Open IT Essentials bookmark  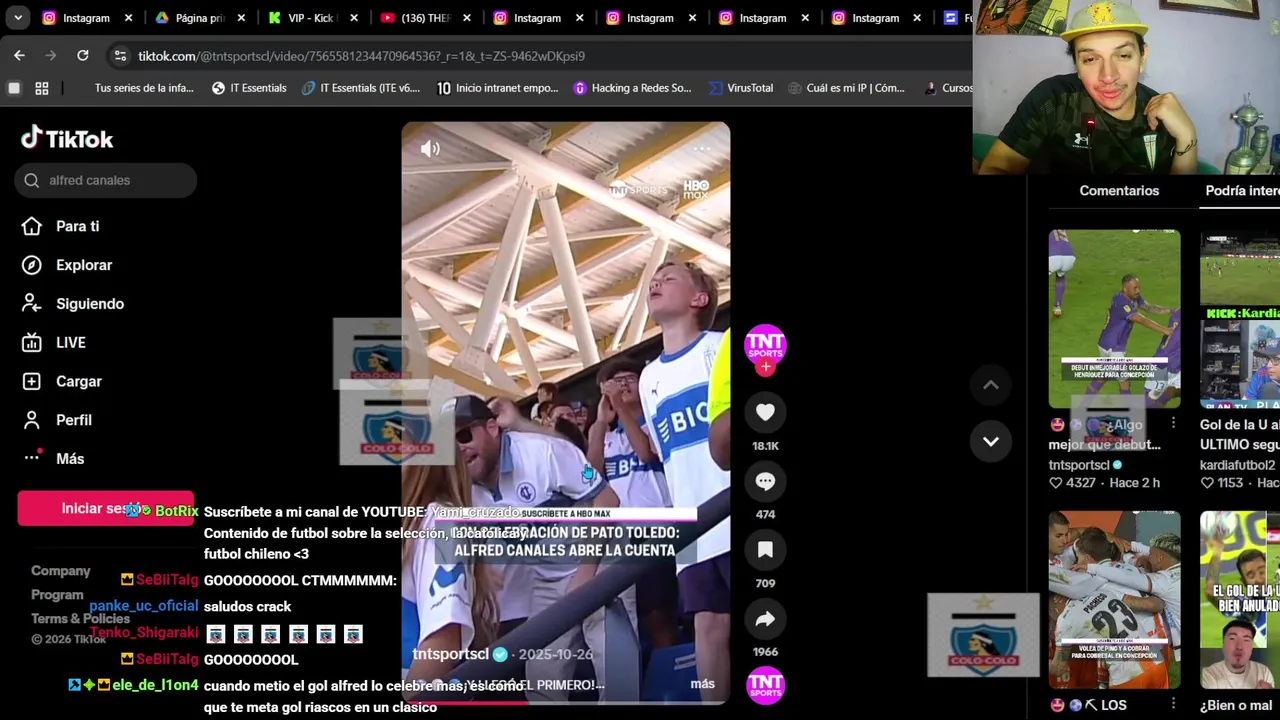249,88
